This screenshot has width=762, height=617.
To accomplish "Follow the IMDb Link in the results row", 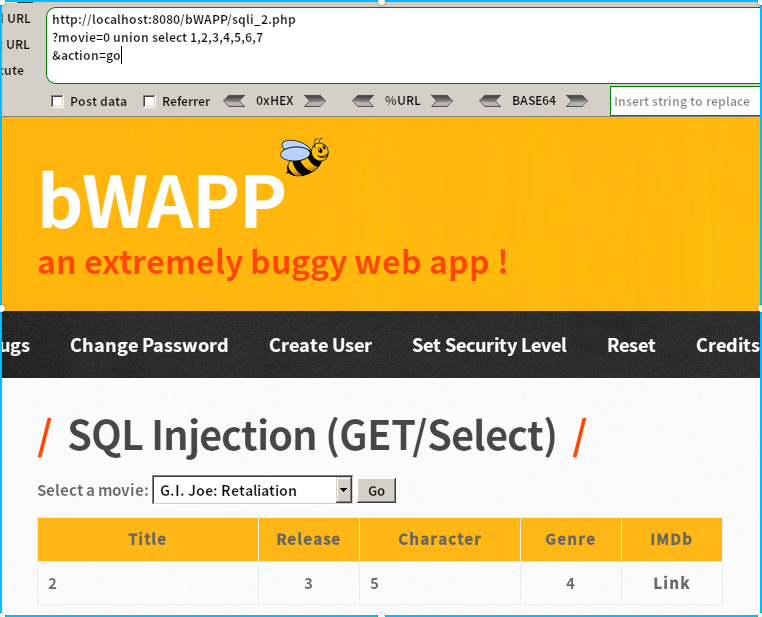I will coord(671,583).
